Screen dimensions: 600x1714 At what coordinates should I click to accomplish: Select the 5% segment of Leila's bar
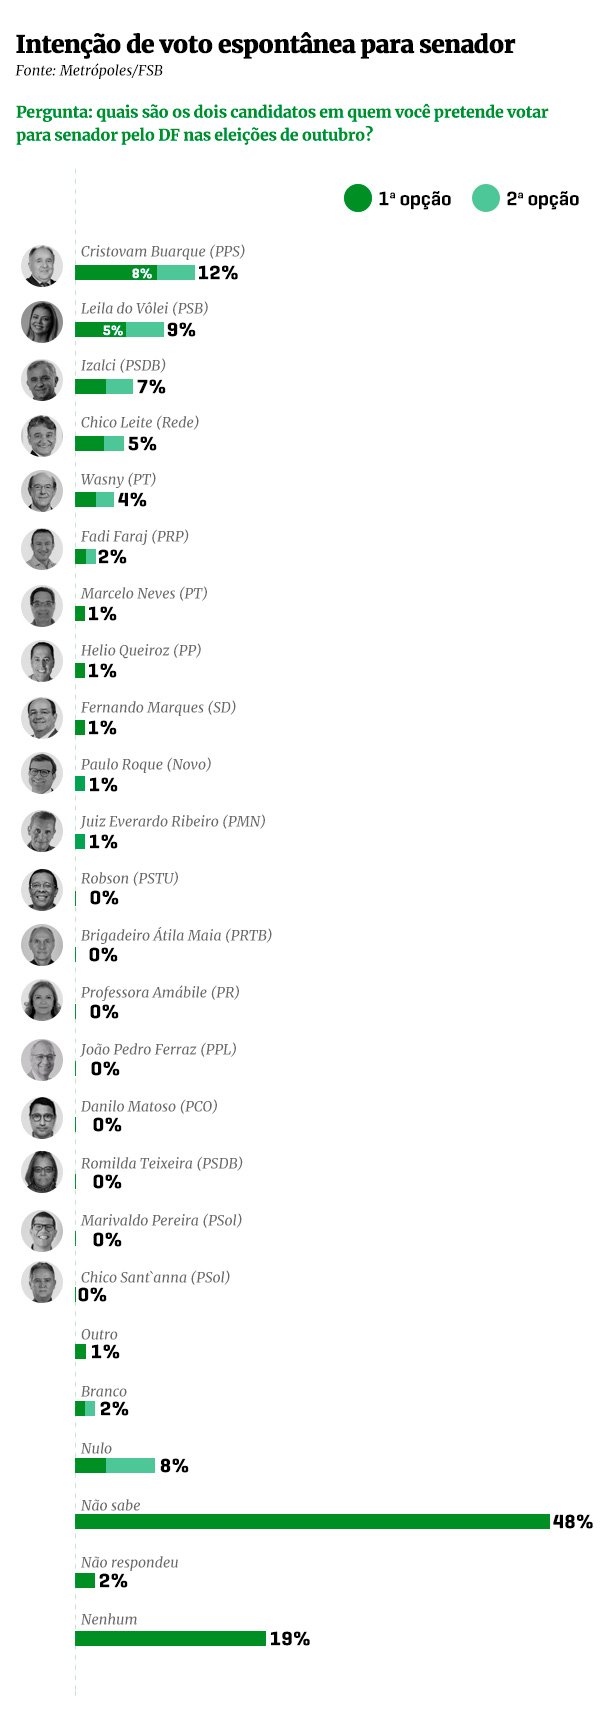pos(100,330)
